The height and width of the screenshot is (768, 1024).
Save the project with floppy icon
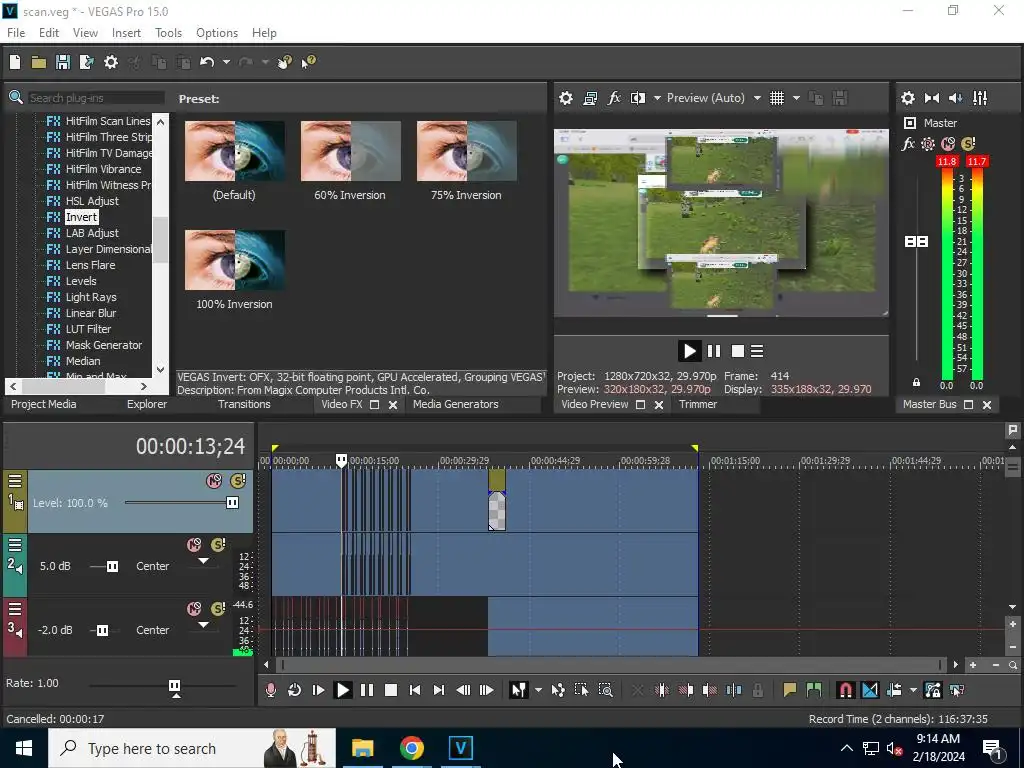pos(63,62)
